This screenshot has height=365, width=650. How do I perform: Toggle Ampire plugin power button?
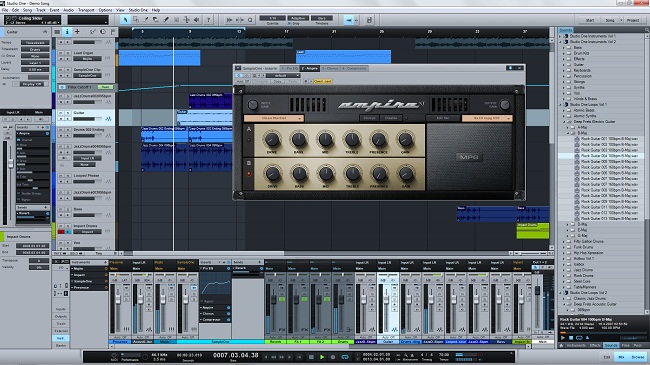(x=239, y=75)
